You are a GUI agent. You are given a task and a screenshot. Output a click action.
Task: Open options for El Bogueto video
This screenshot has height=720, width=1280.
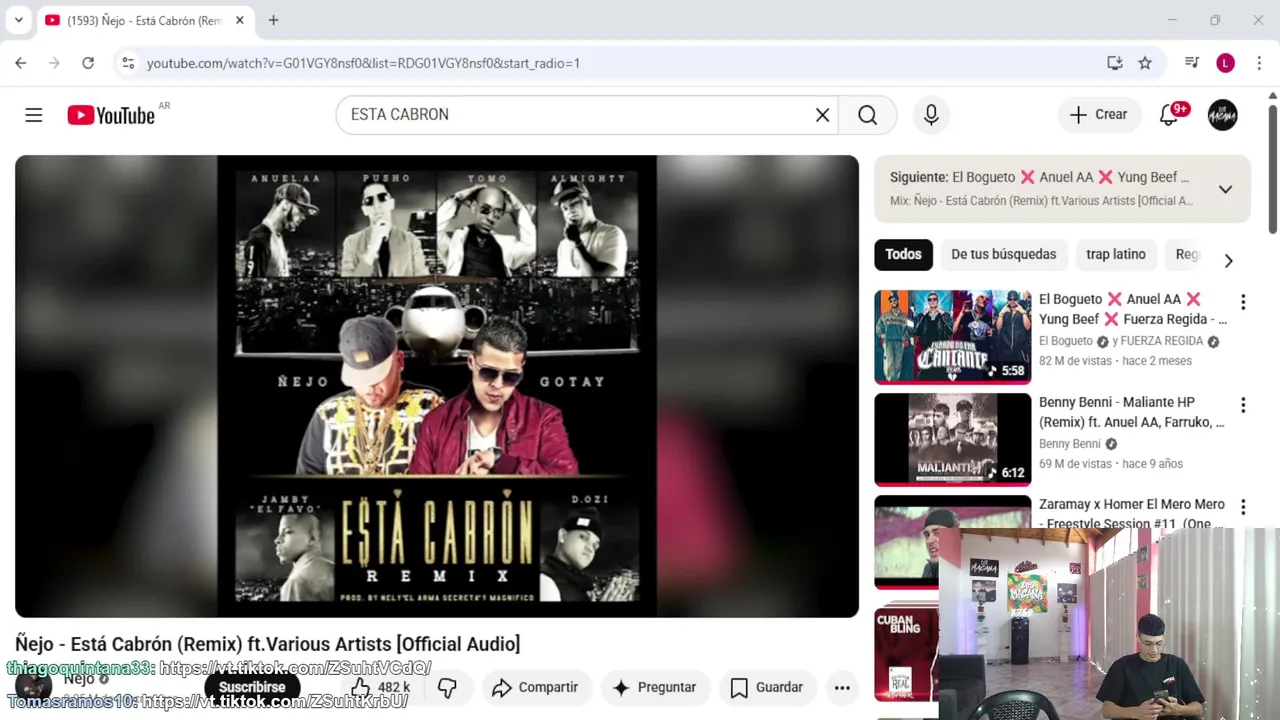click(x=1243, y=302)
